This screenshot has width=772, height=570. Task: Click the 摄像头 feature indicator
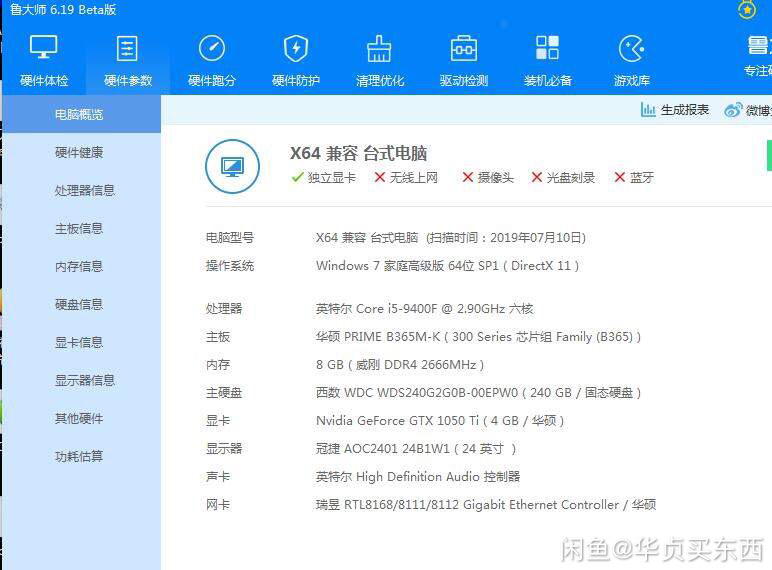pos(488,177)
